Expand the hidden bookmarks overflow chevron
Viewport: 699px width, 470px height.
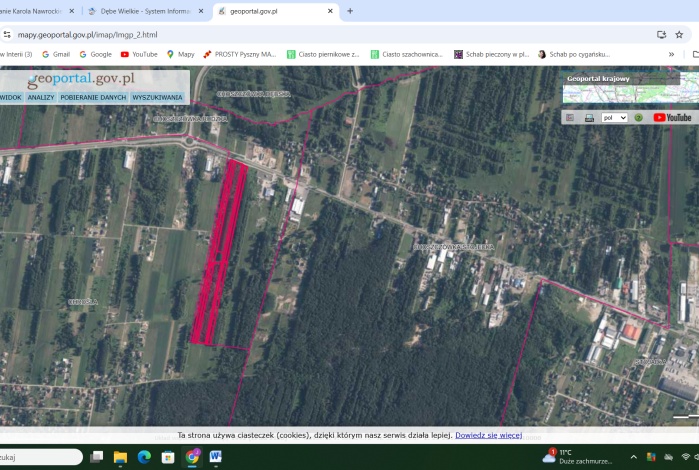point(671,54)
